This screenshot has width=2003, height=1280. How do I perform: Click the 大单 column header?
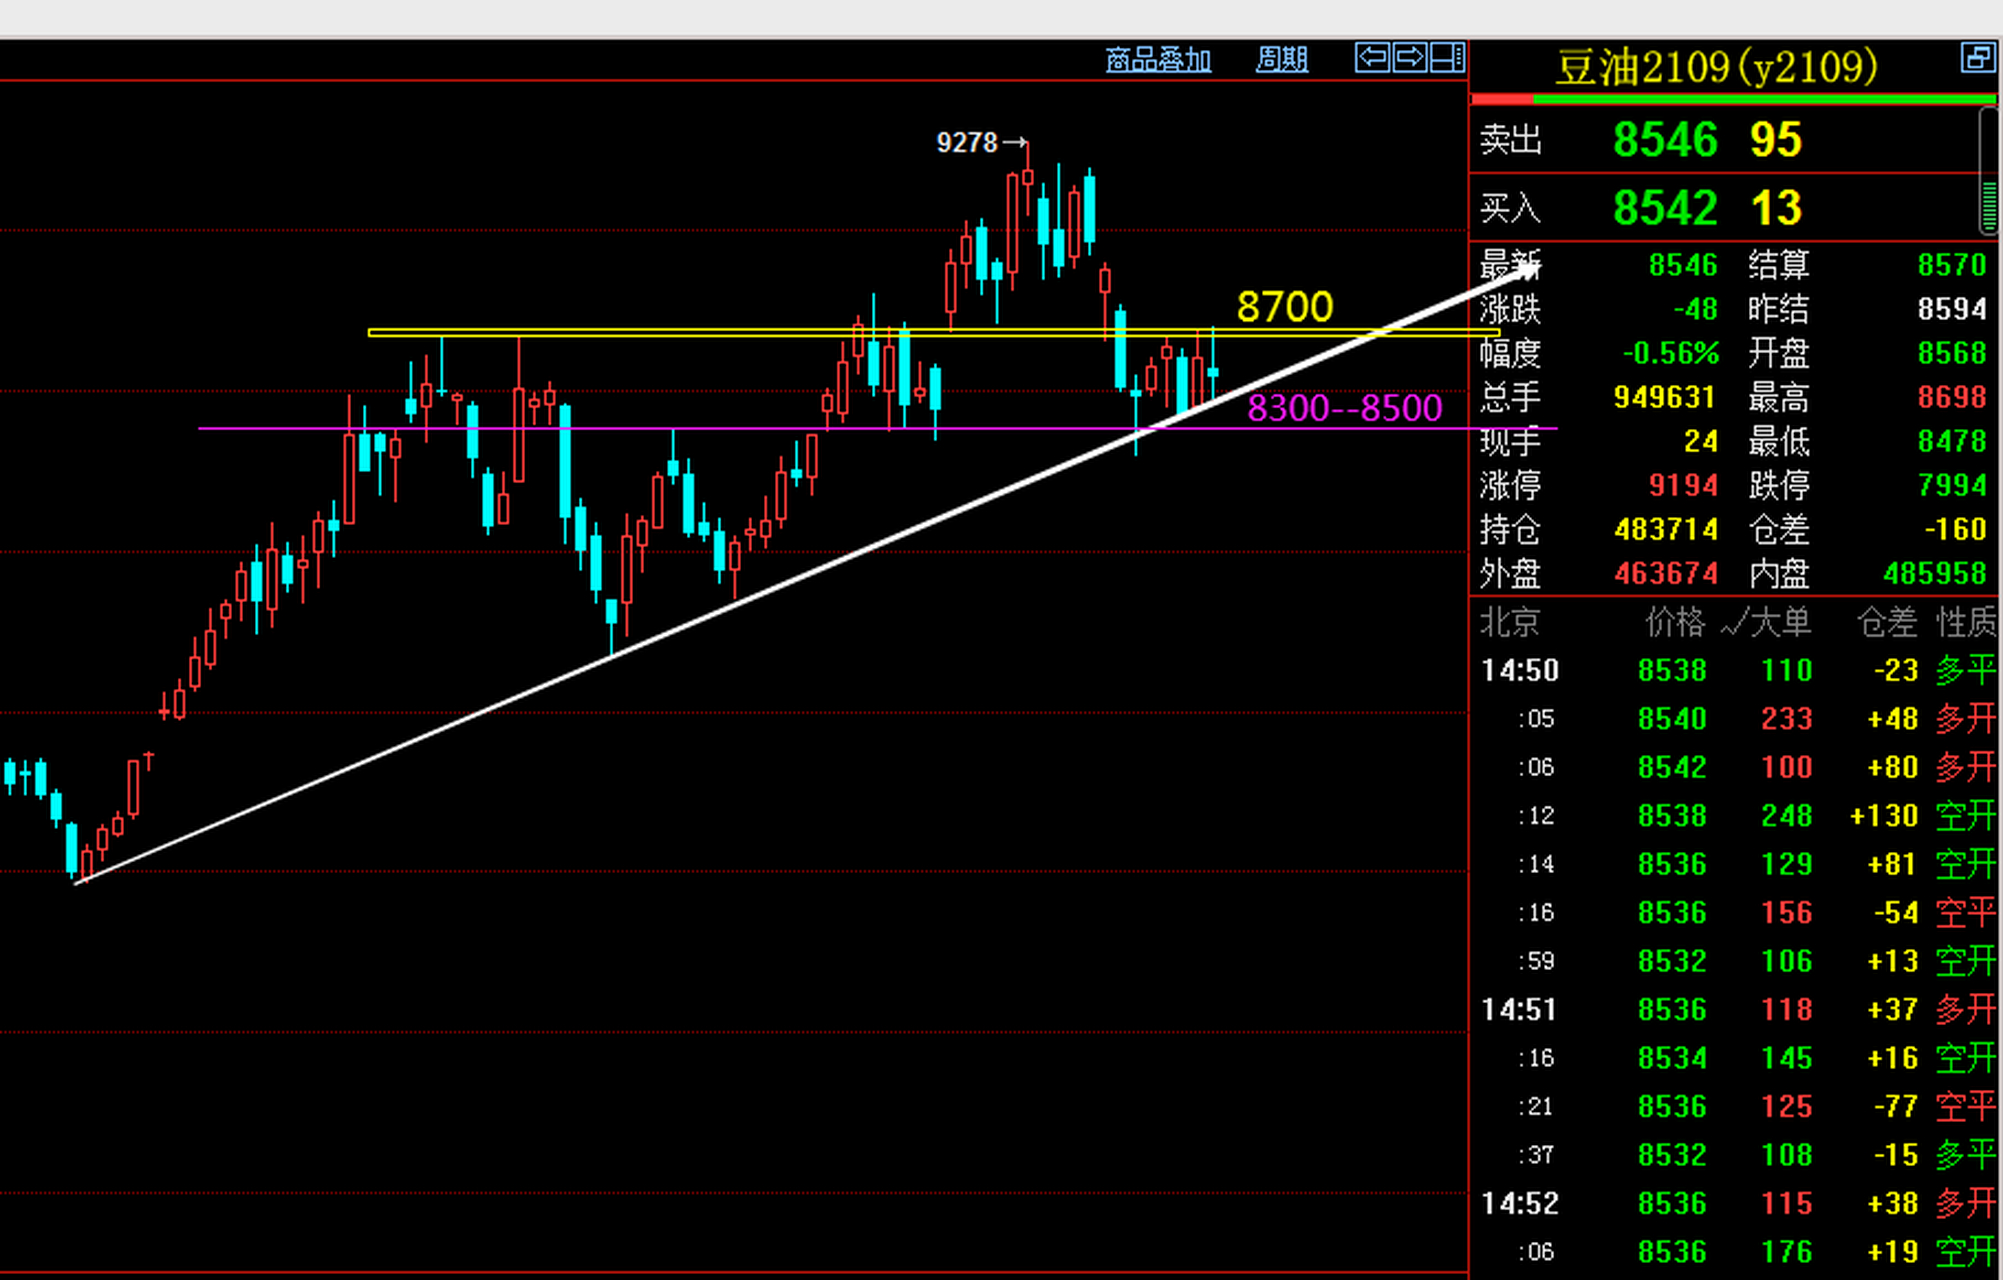[x=1780, y=622]
